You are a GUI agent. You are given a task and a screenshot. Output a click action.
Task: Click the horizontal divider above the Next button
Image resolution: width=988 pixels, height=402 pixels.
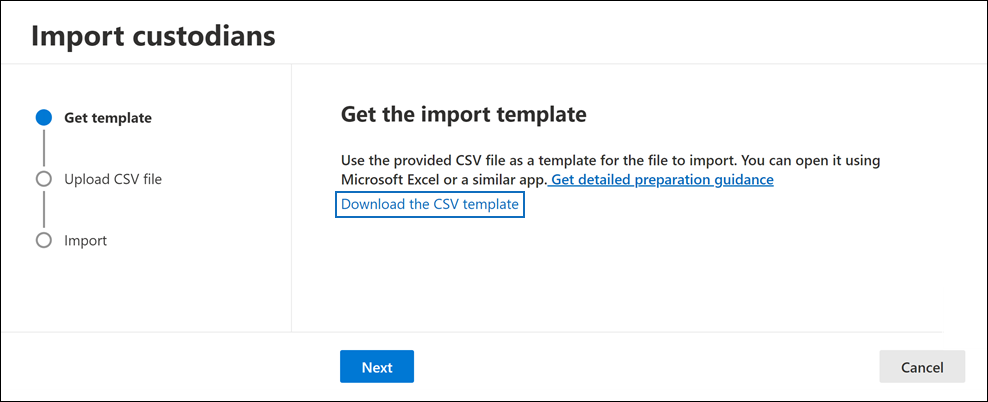(600, 331)
